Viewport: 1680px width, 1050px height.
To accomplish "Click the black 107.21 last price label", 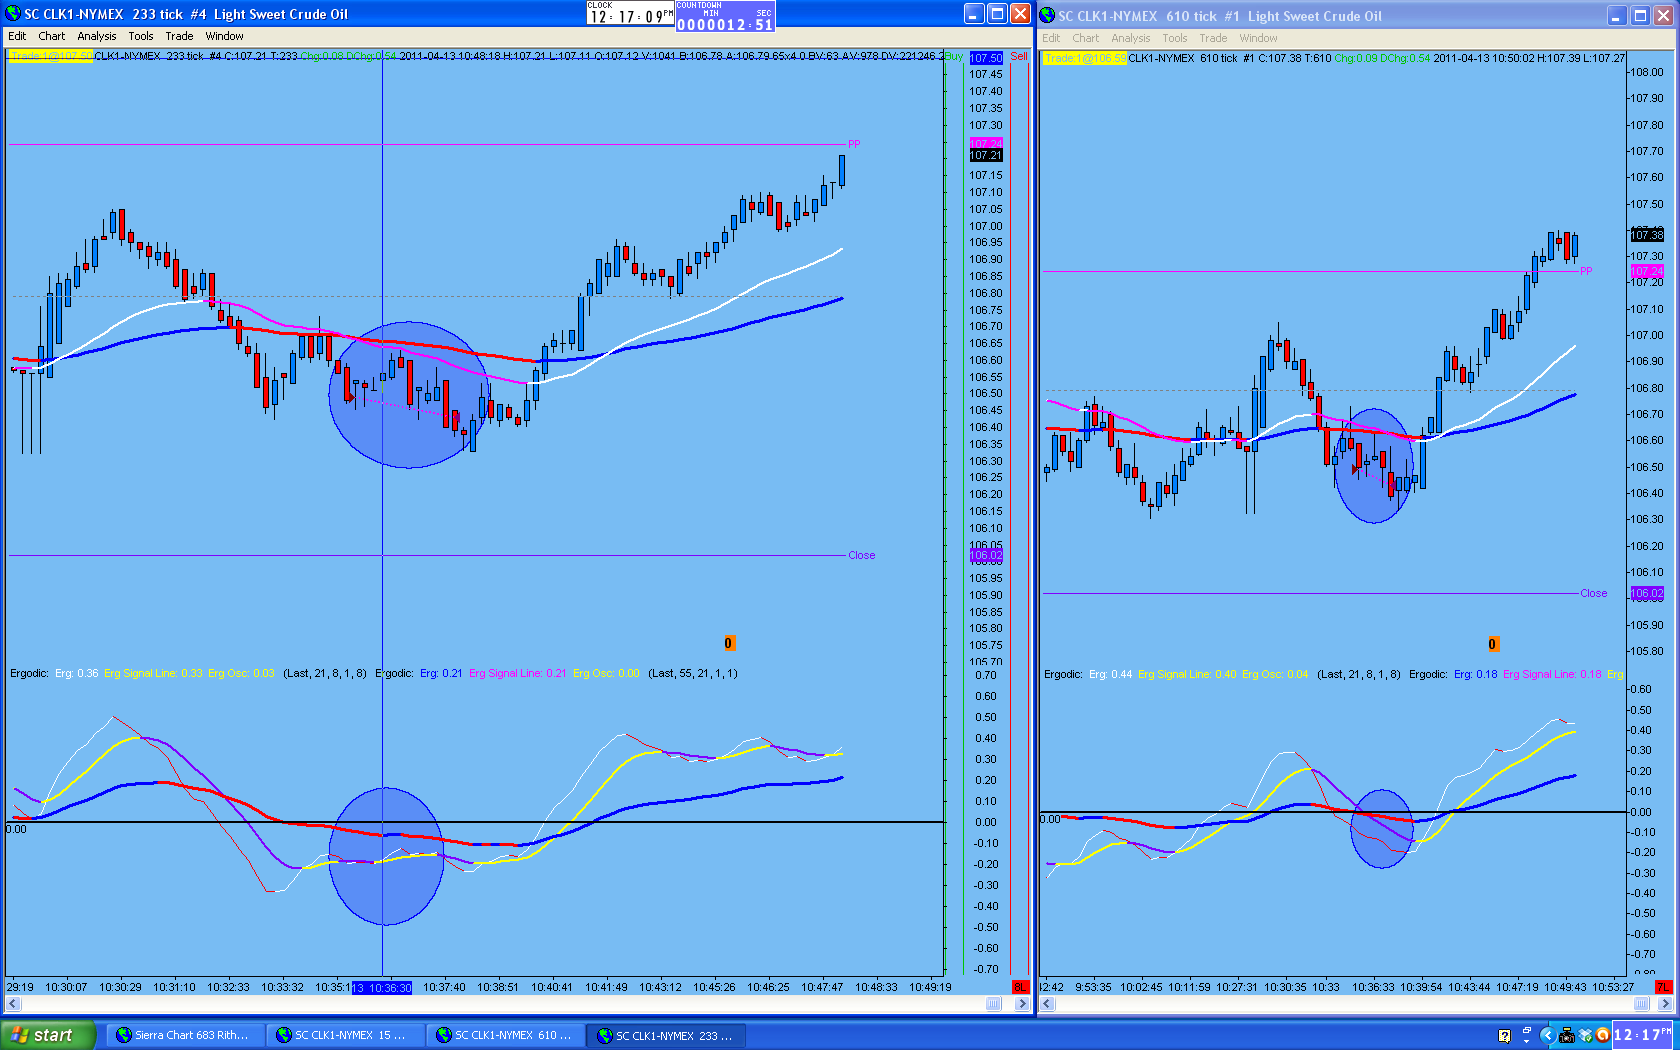I will coord(985,155).
